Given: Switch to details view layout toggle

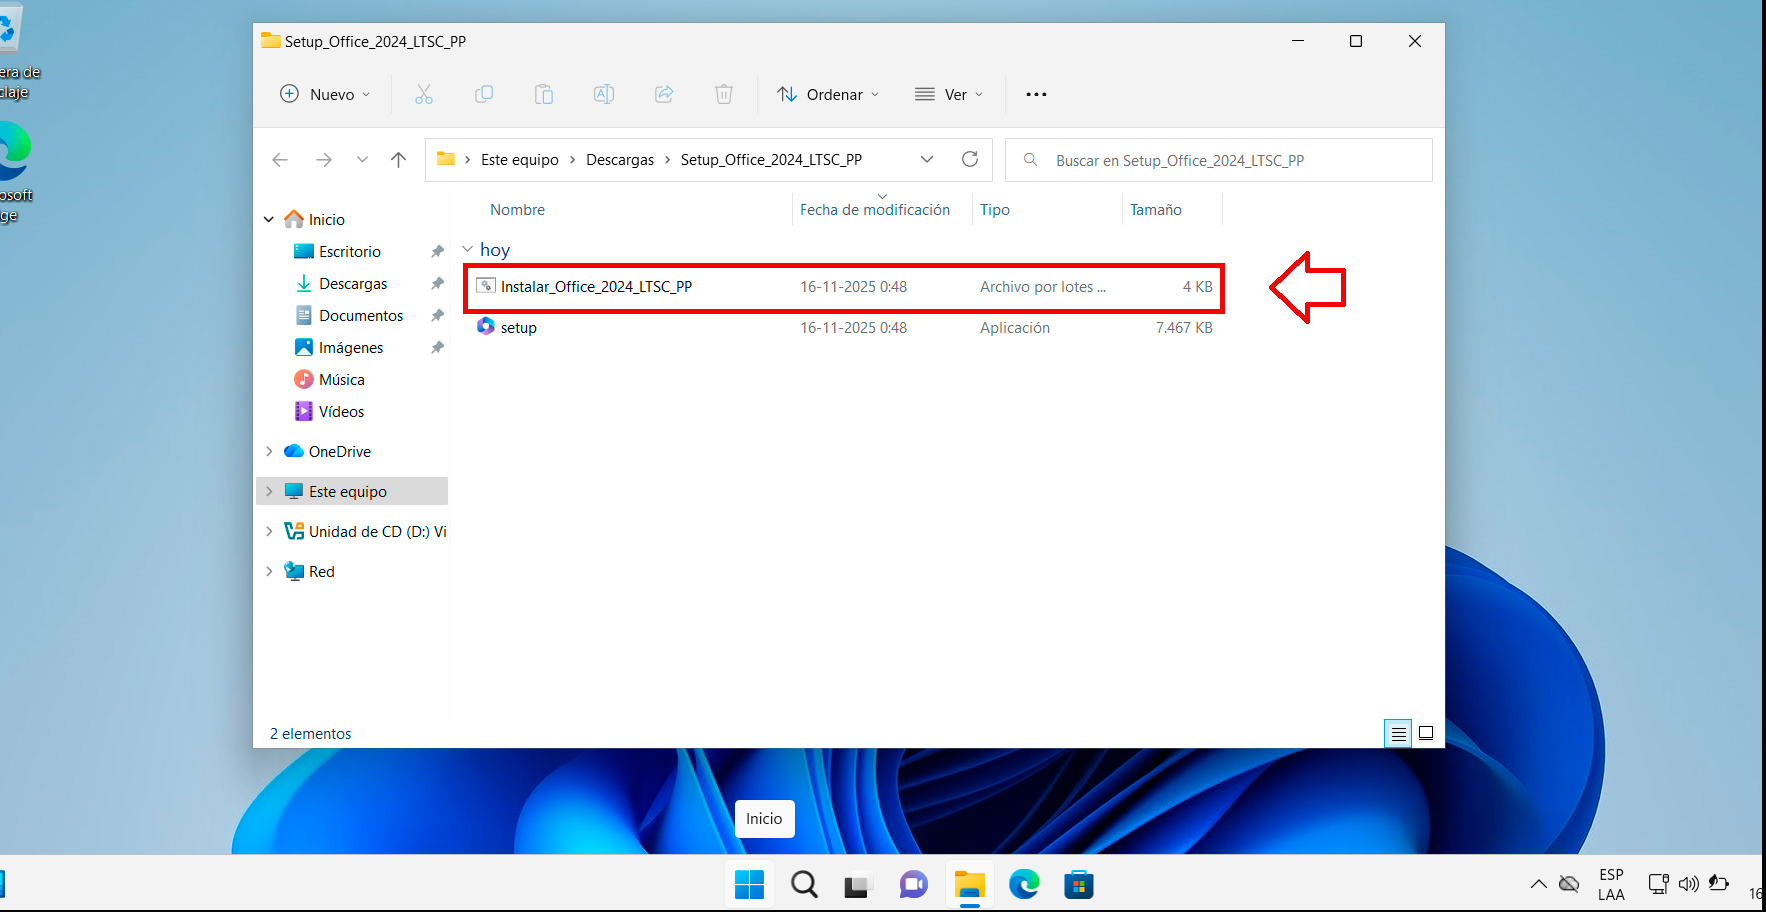Looking at the screenshot, I should pos(1398,734).
